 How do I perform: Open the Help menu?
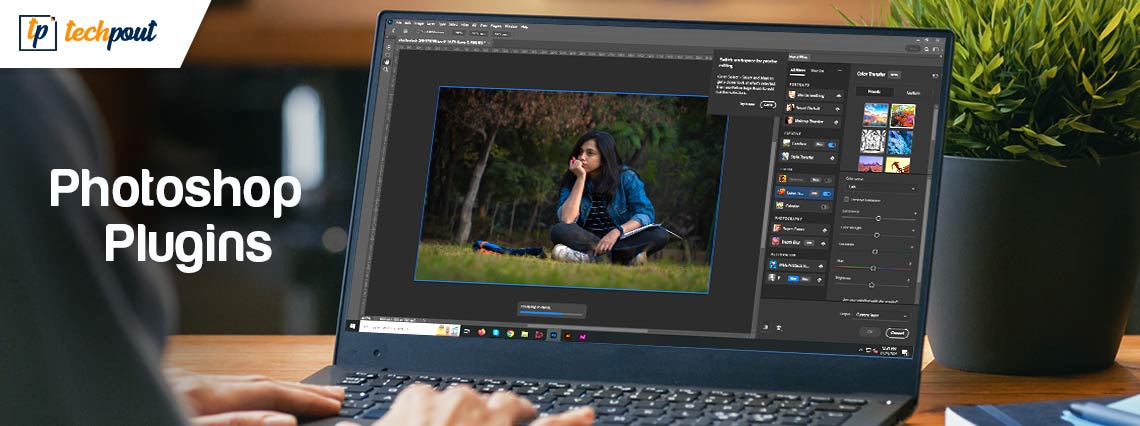click(524, 27)
